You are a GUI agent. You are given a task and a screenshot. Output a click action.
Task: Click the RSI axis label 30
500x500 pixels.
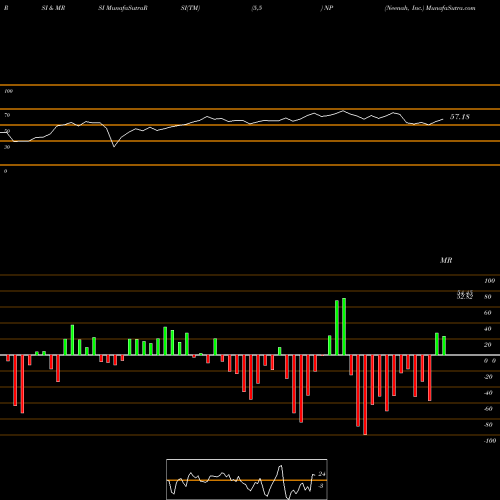click(x=7, y=147)
